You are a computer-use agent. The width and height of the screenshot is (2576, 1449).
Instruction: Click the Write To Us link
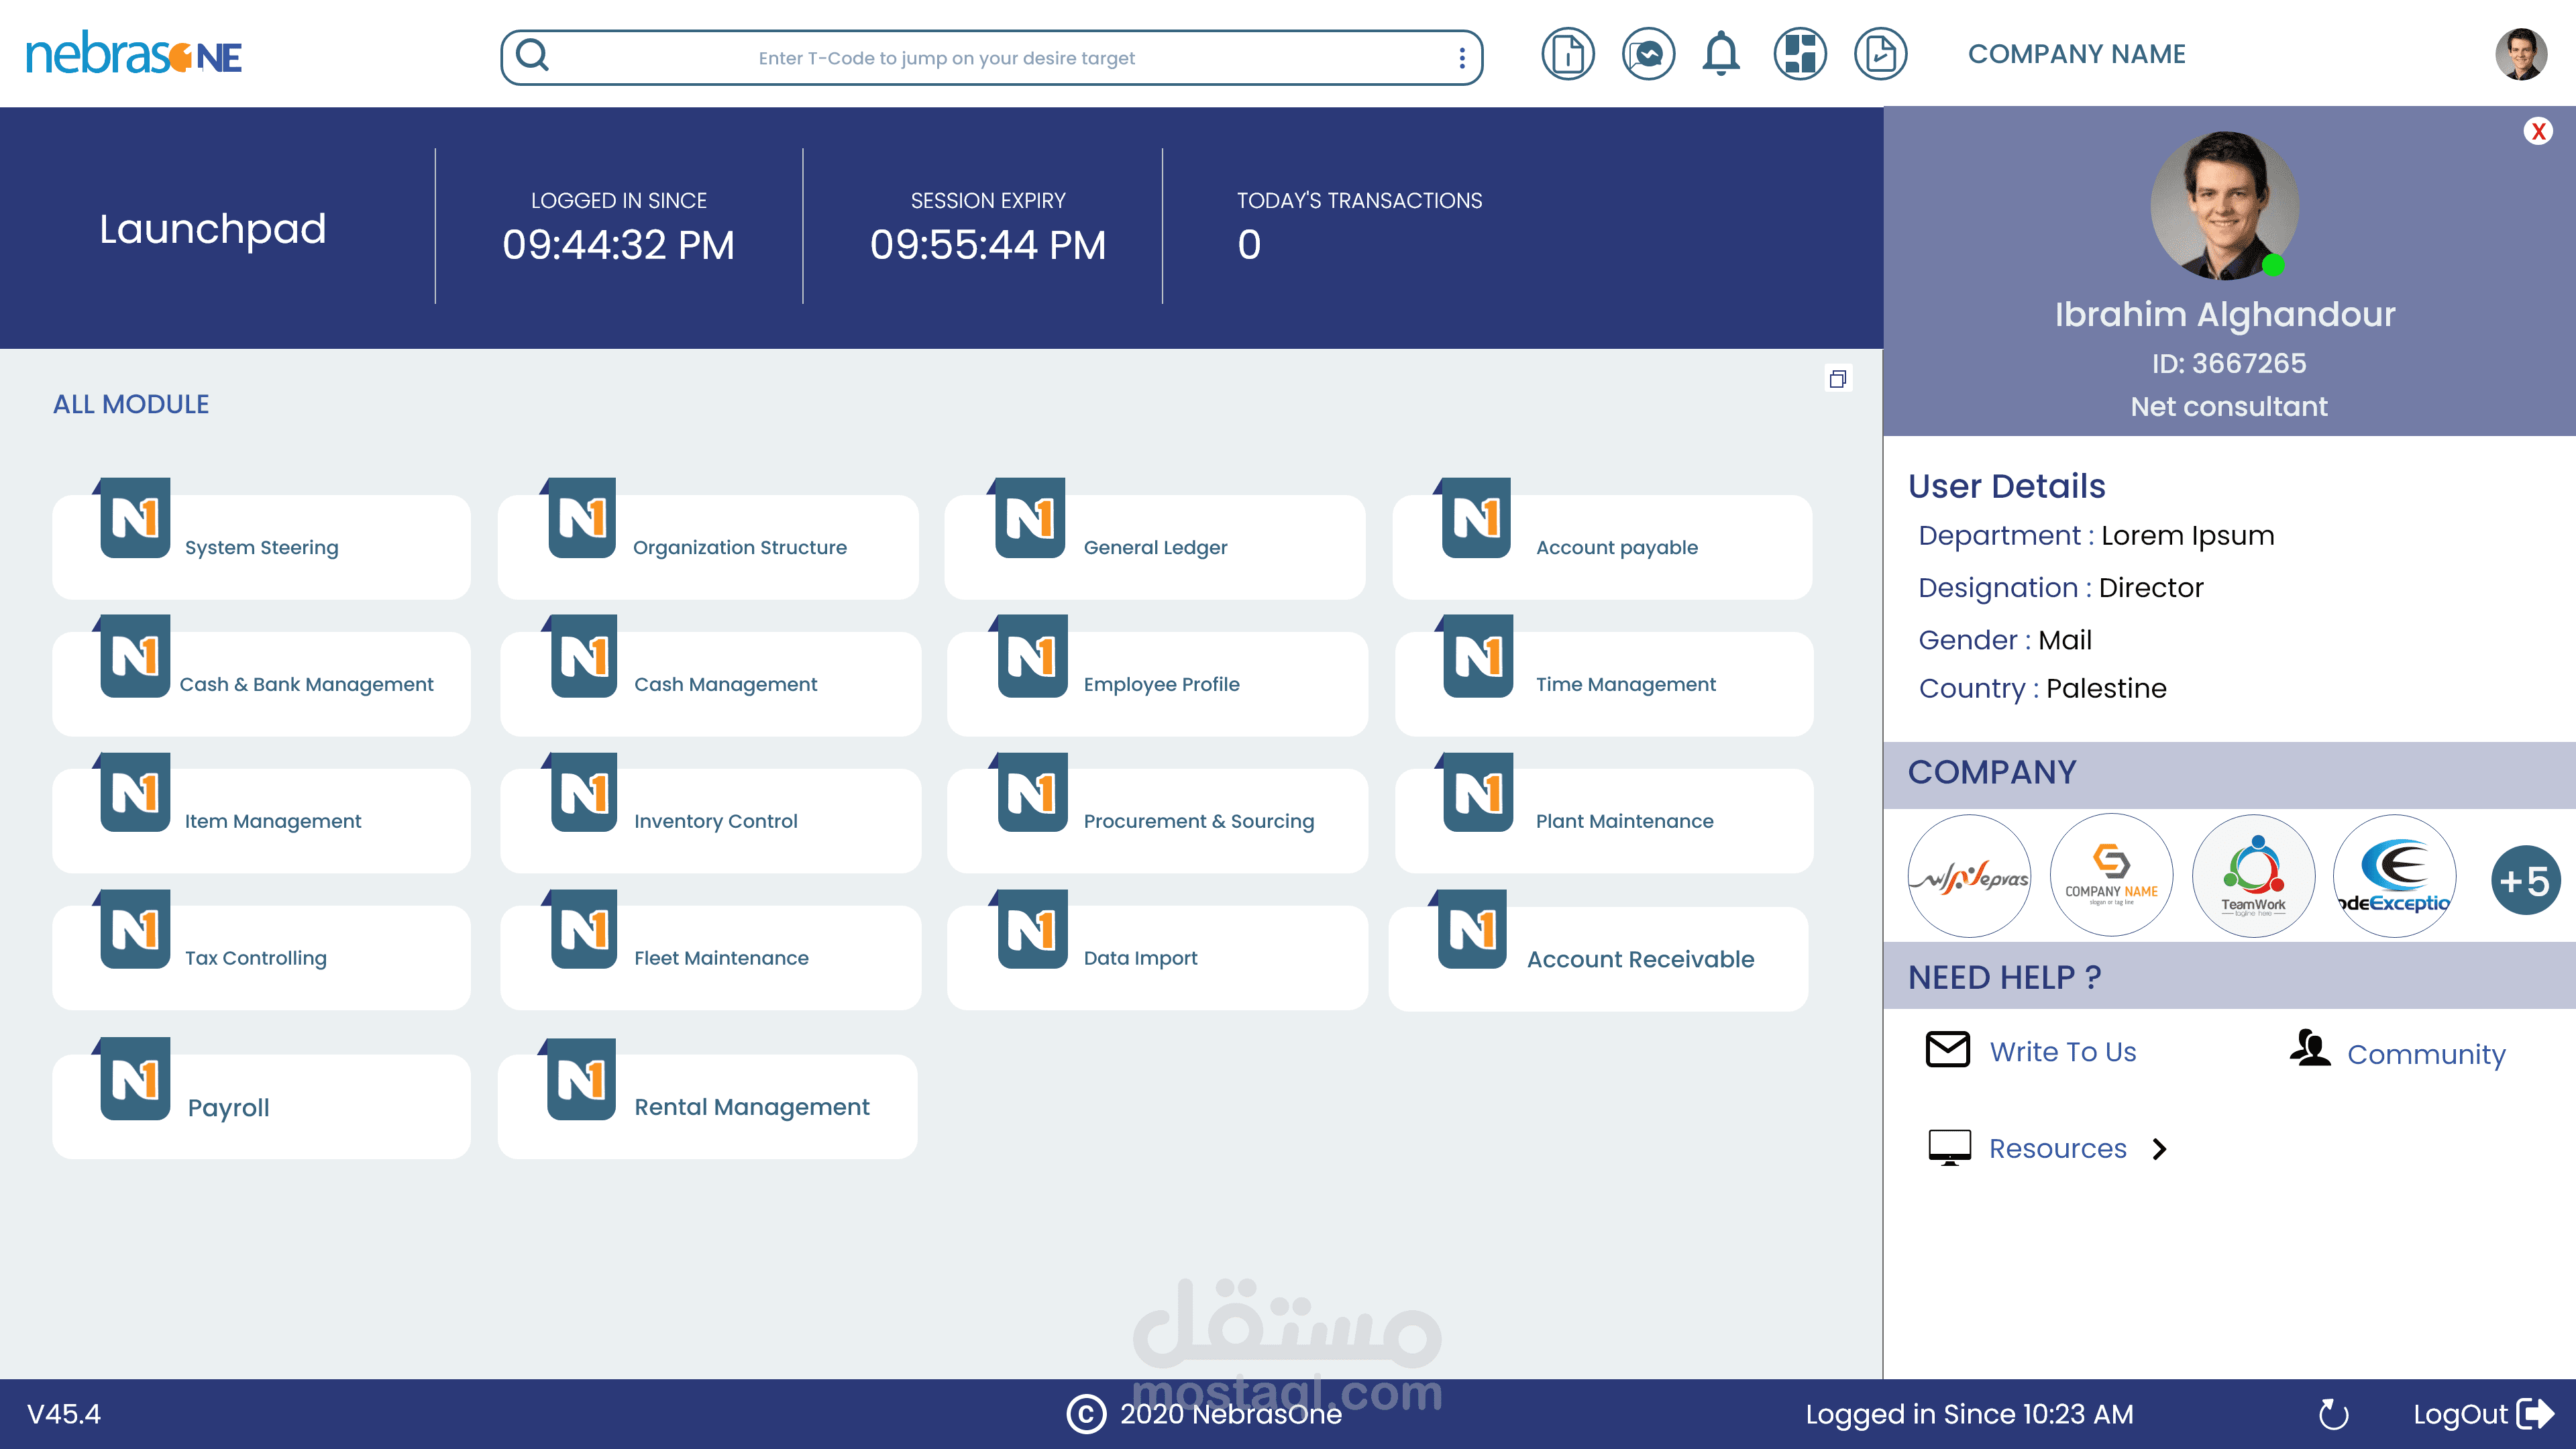pyautogui.click(x=2062, y=1051)
